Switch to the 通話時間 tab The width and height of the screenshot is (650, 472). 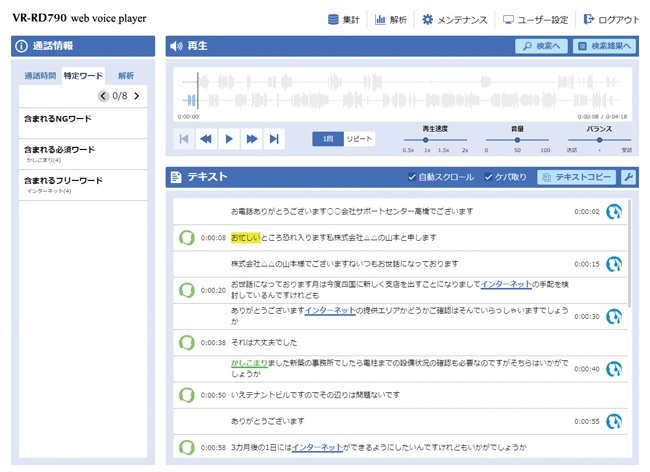coord(40,75)
